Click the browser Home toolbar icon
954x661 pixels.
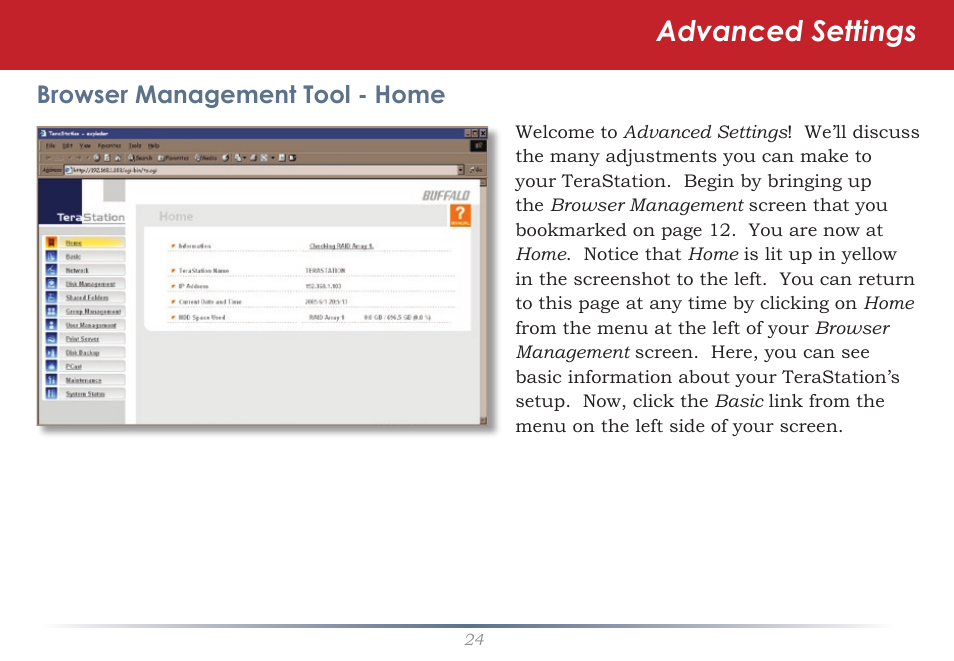click(117, 158)
